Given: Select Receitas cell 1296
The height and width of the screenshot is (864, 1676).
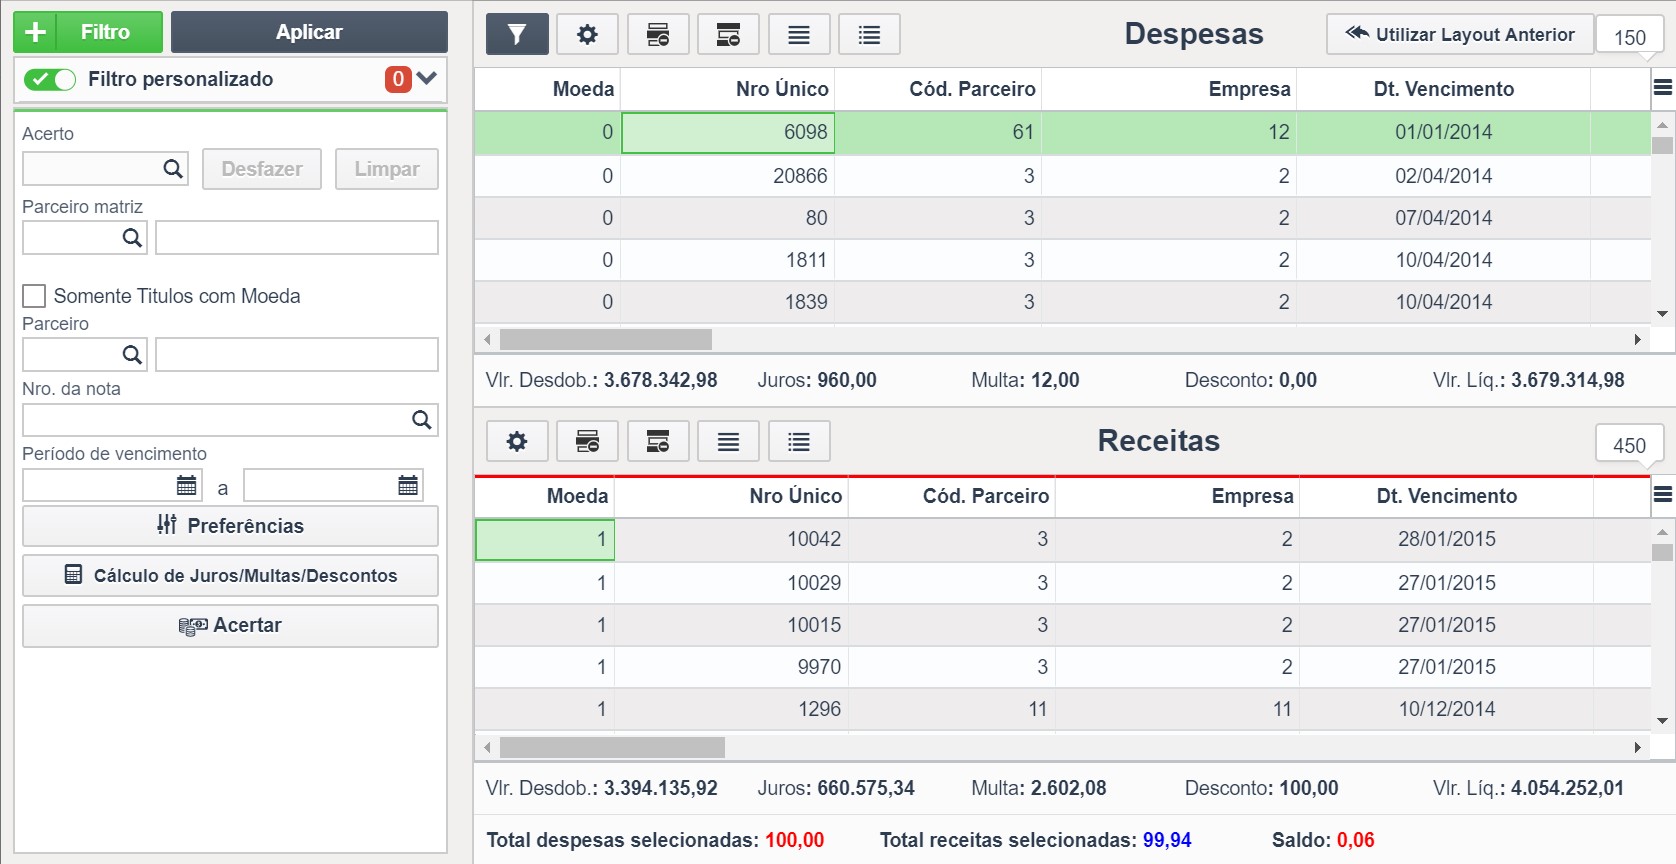Looking at the screenshot, I should (x=731, y=709).
